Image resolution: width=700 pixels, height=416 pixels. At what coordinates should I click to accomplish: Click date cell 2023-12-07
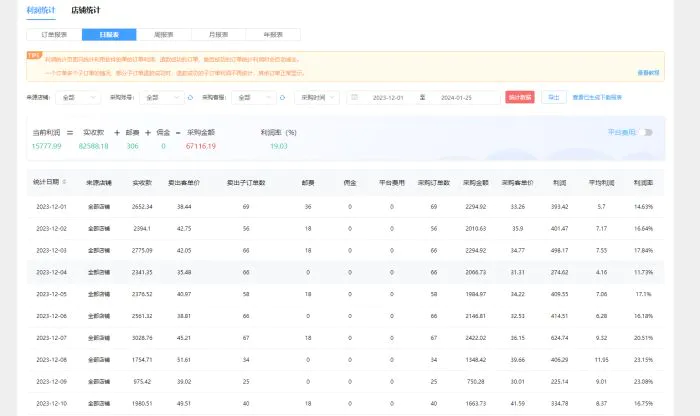point(51,338)
